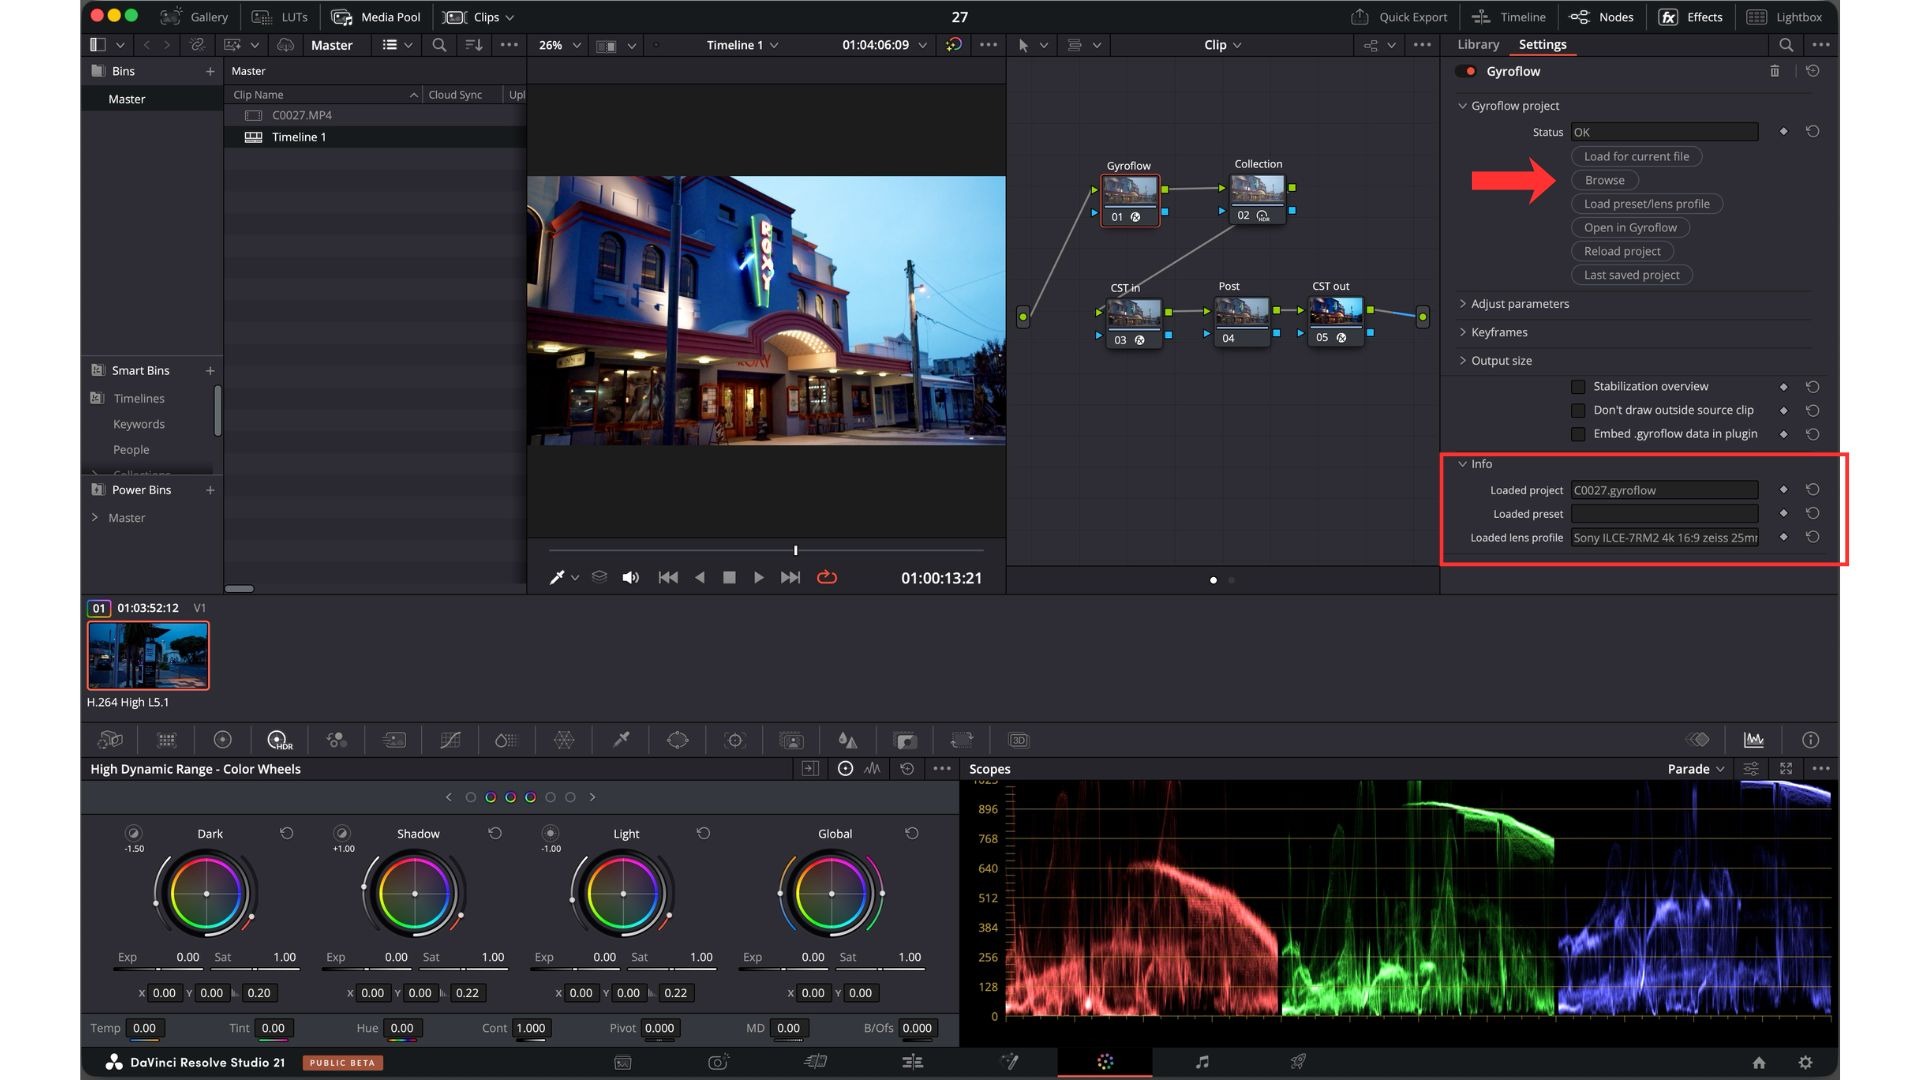Open the Tracker palette

[x=735, y=740]
